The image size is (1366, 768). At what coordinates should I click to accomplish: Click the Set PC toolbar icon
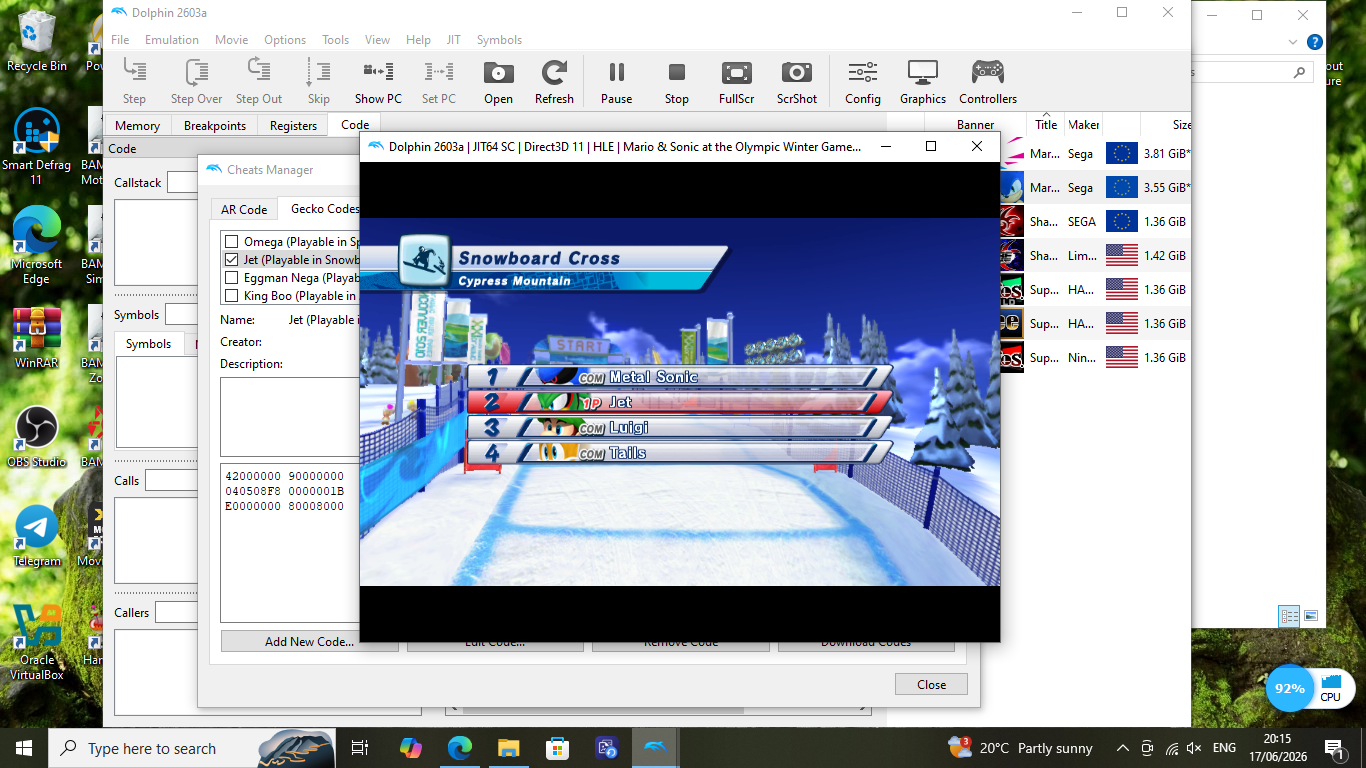(438, 81)
